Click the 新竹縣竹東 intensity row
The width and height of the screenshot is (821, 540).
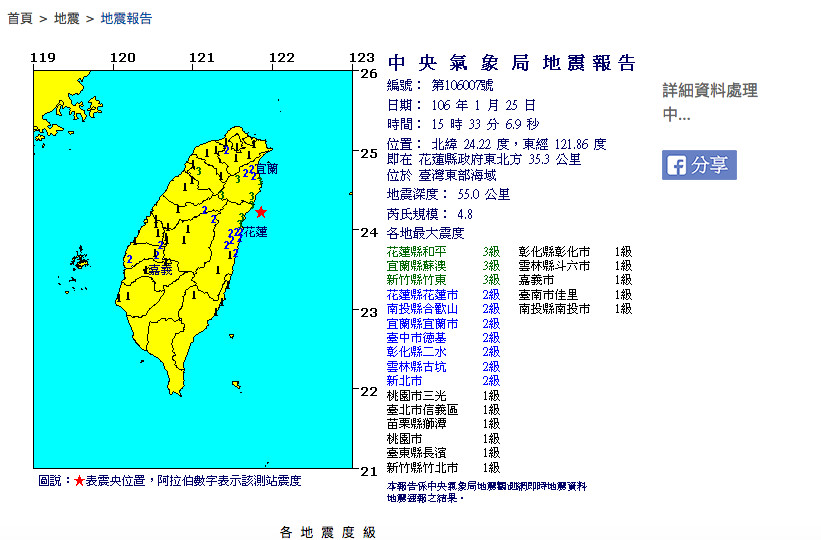pos(423,281)
